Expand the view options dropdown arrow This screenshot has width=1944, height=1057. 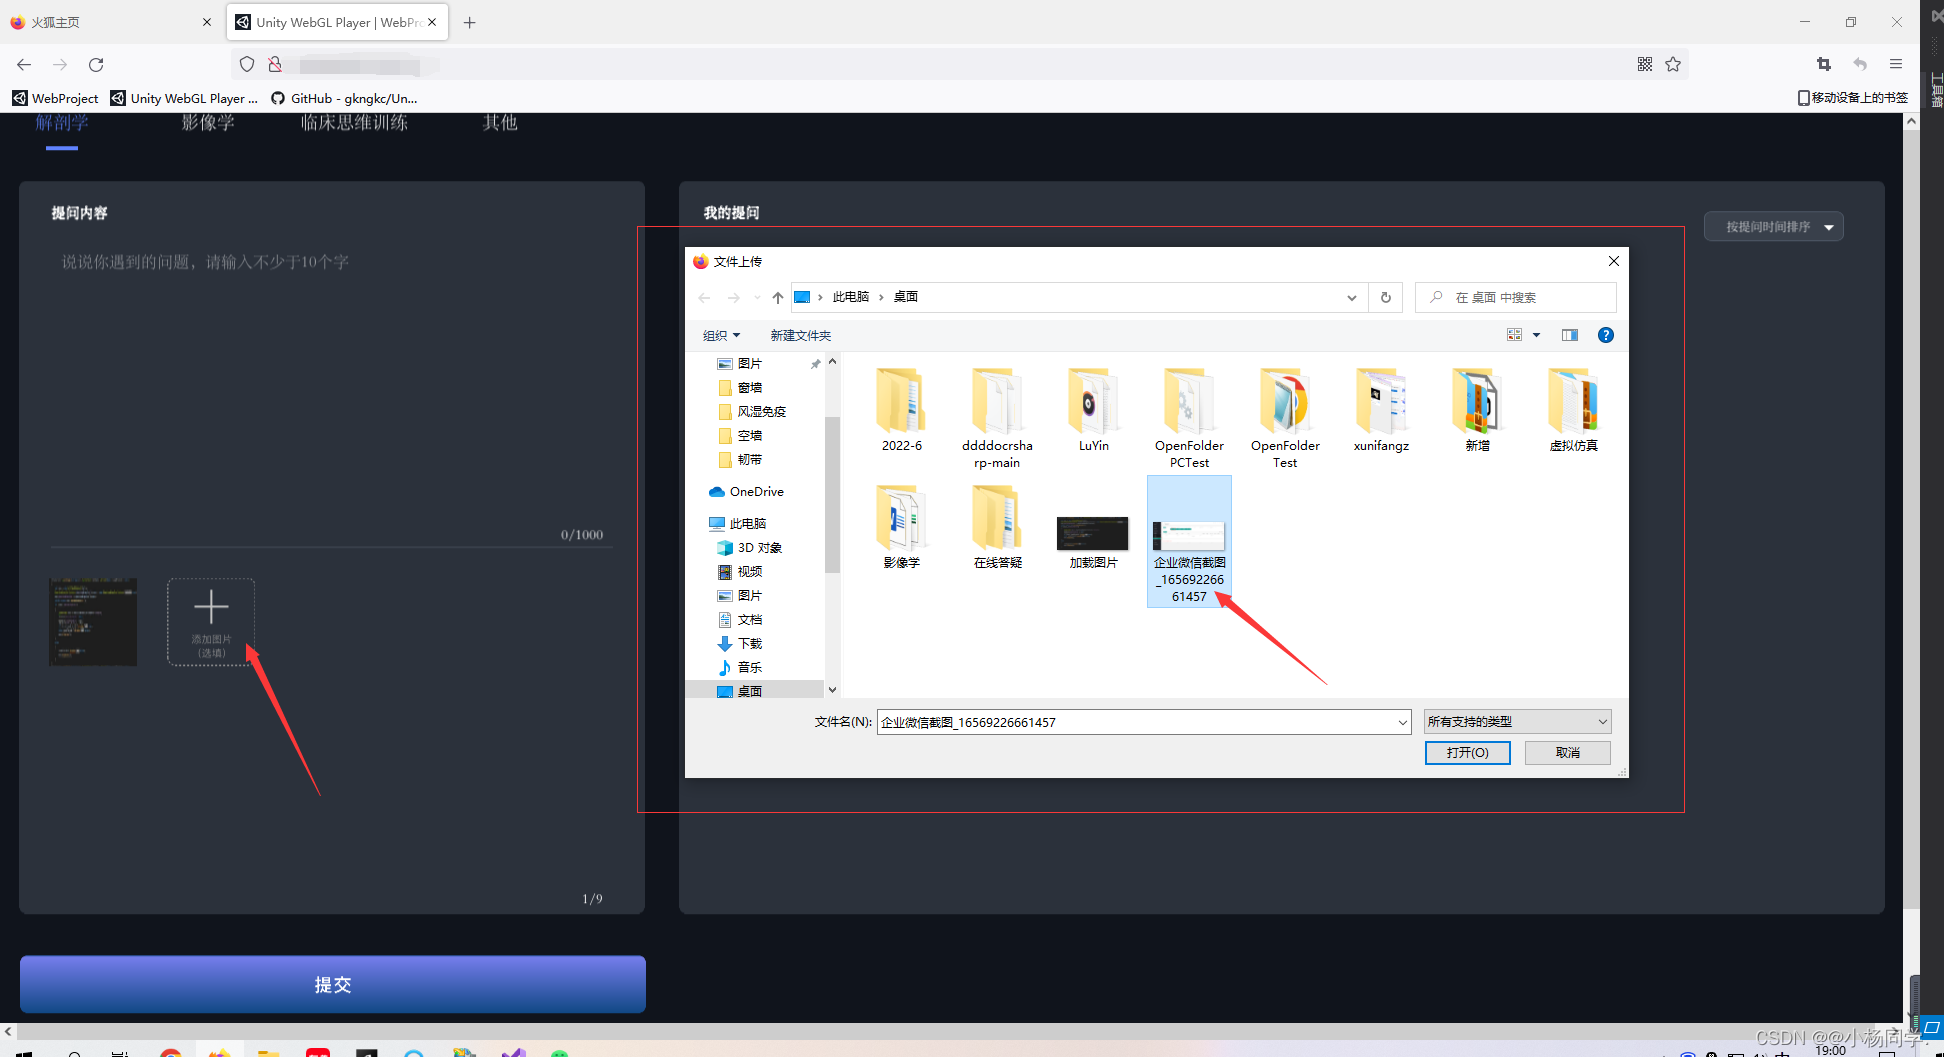(x=1537, y=335)
